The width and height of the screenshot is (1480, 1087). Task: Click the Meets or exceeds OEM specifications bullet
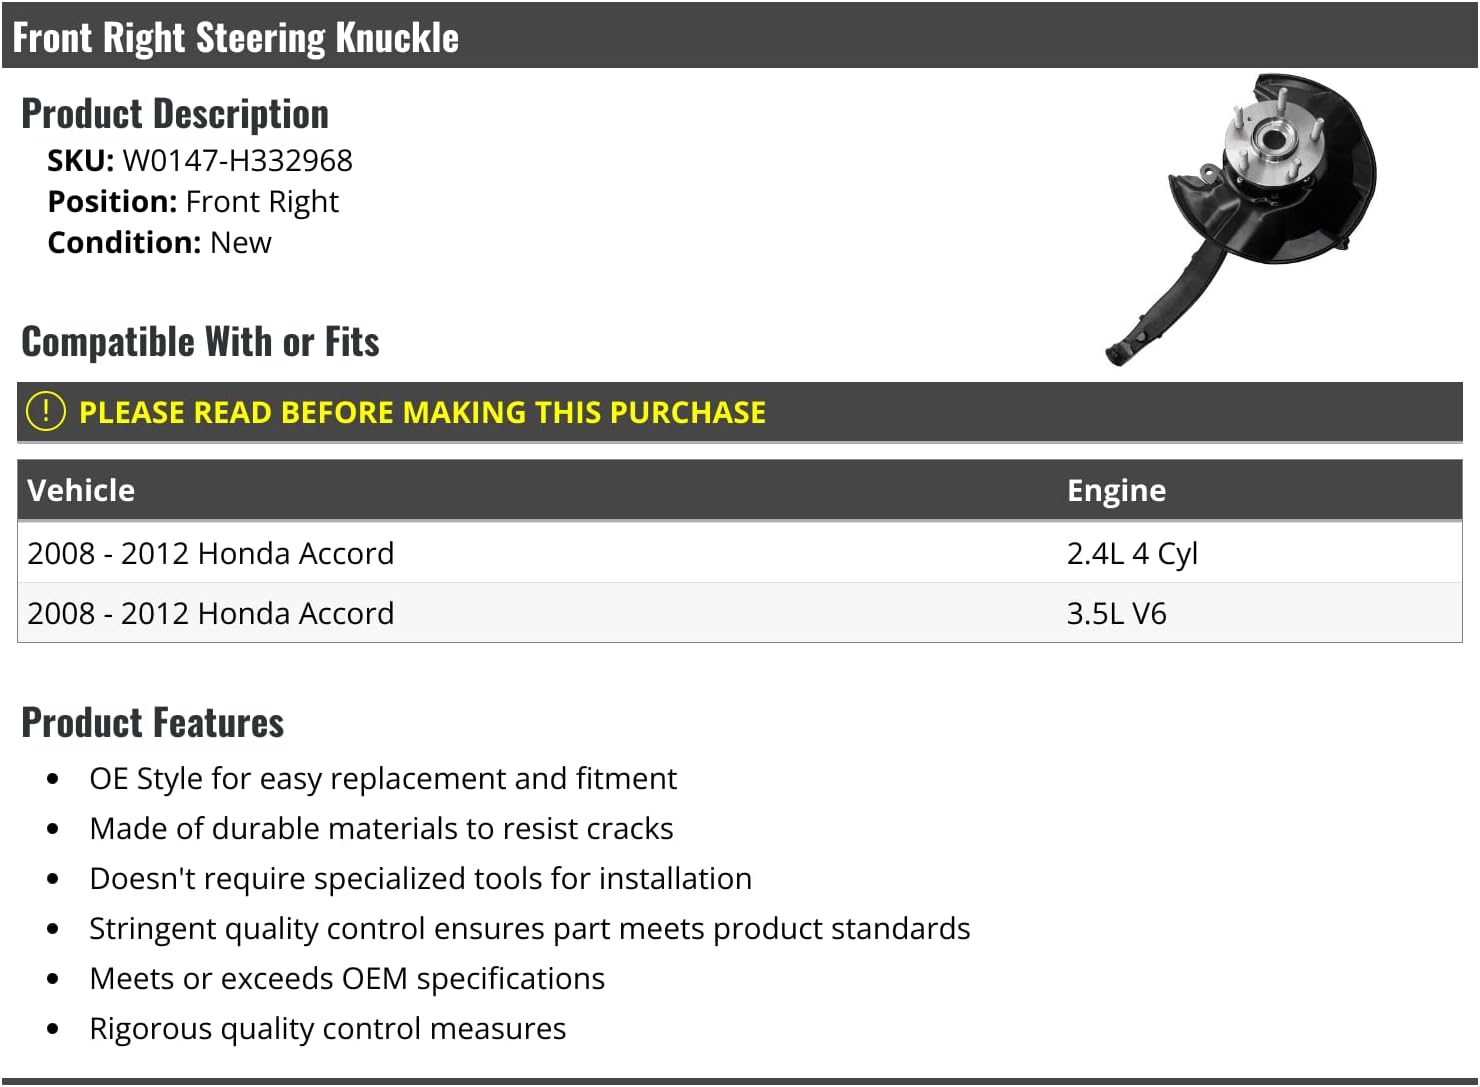pos(347,978)
